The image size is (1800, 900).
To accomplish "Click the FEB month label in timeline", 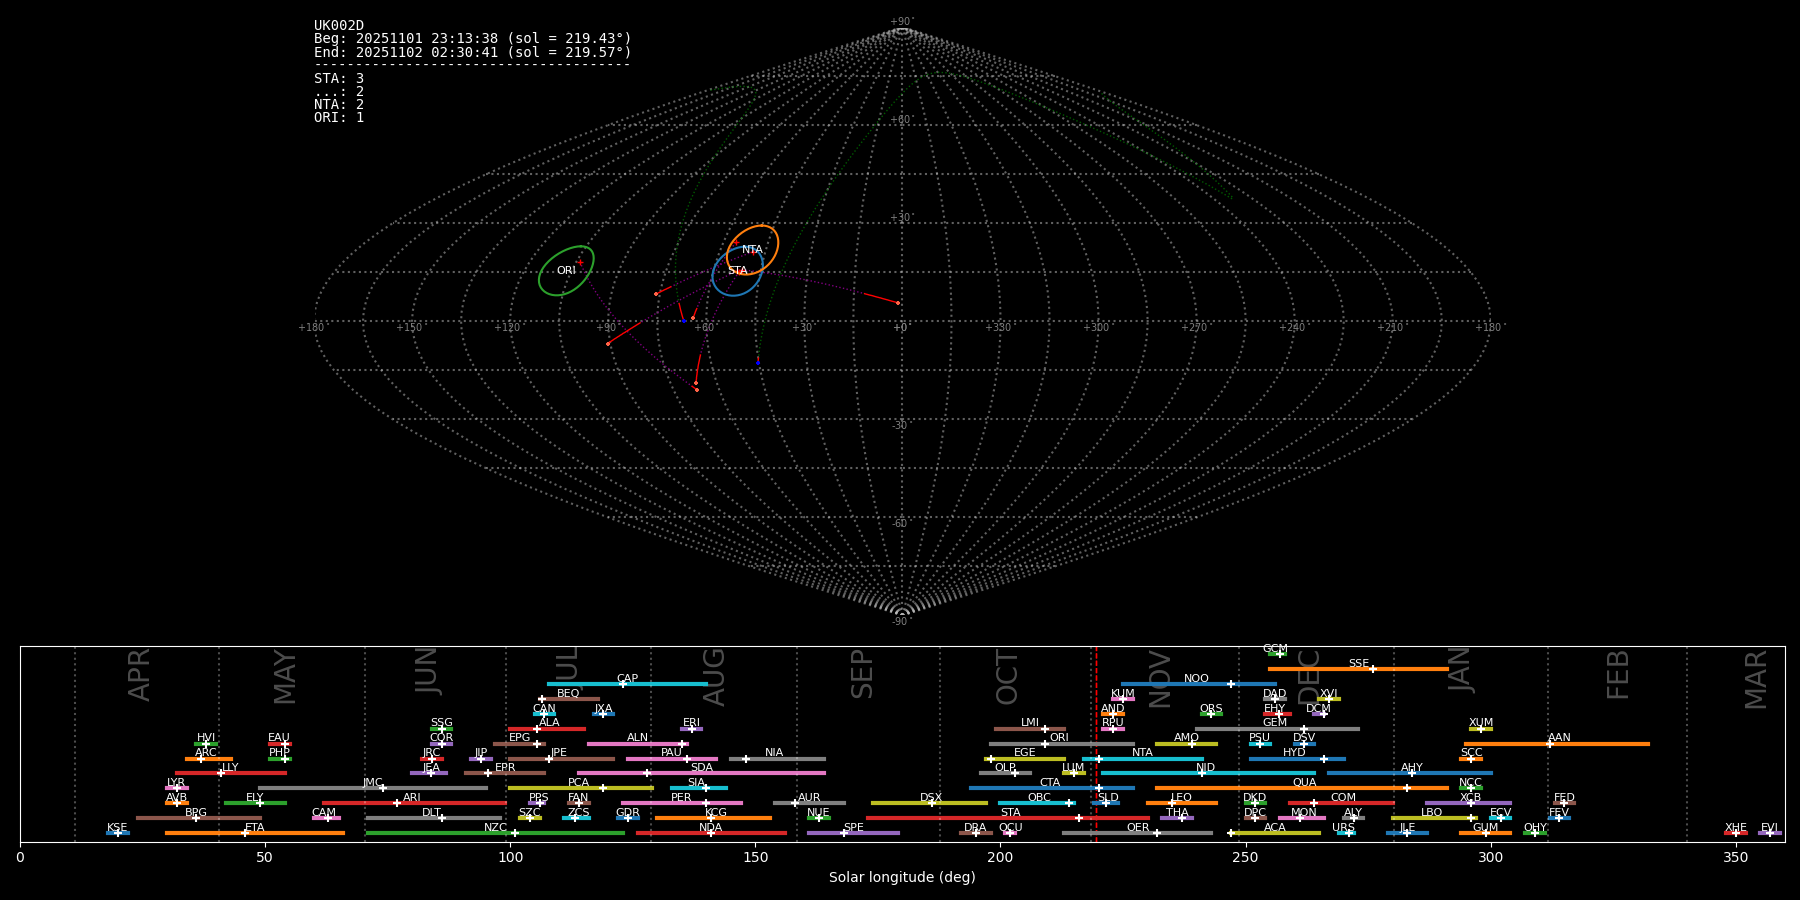I will tap(1618, 674).
